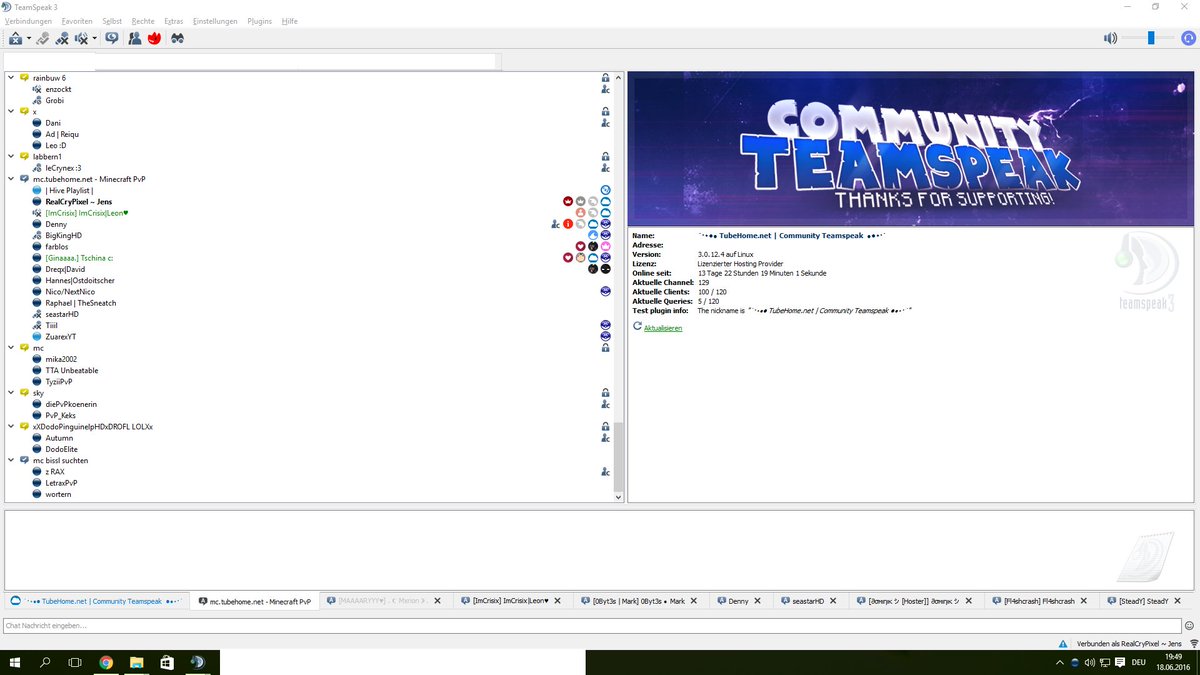Open the contacts toolbar icon
The height and width of the screenshot is (675, 1200).
[x=134, y=38]
